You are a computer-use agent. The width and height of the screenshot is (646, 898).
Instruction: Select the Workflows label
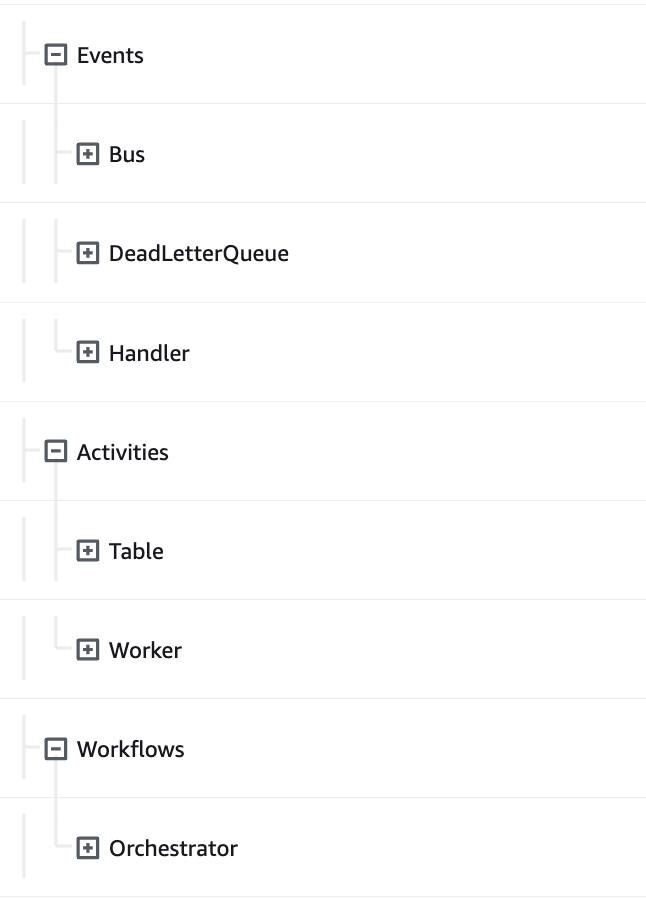(130, 749)
